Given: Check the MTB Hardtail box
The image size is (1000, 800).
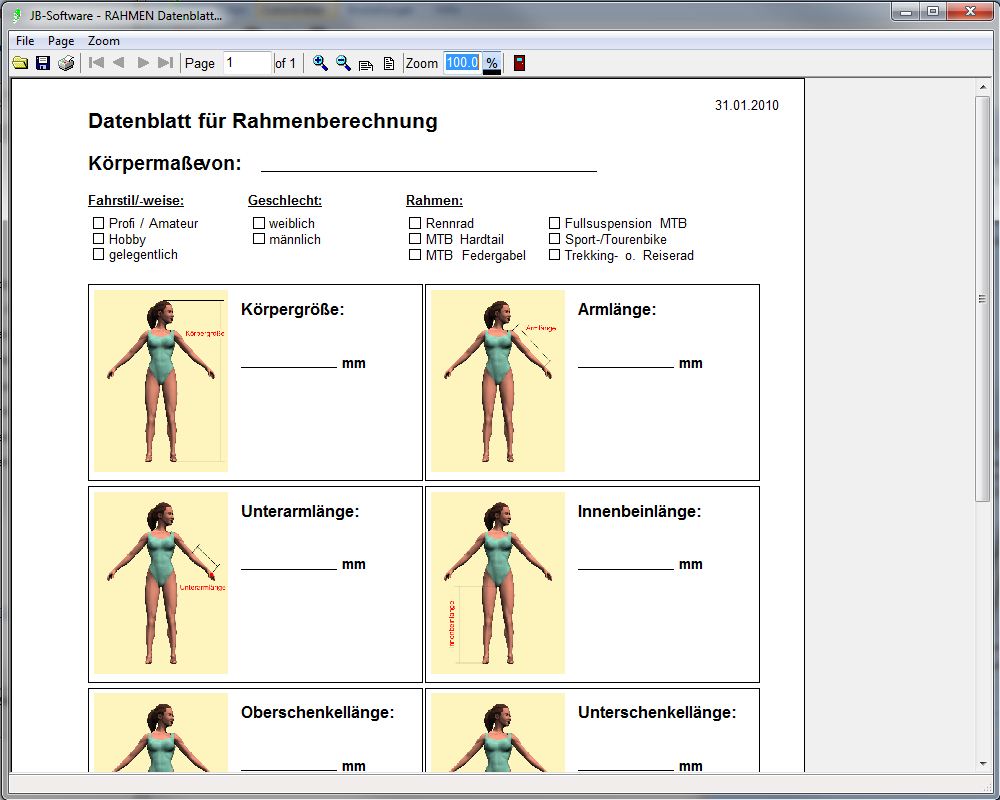Looking at the screenshot, I should [x=414, y=239].
